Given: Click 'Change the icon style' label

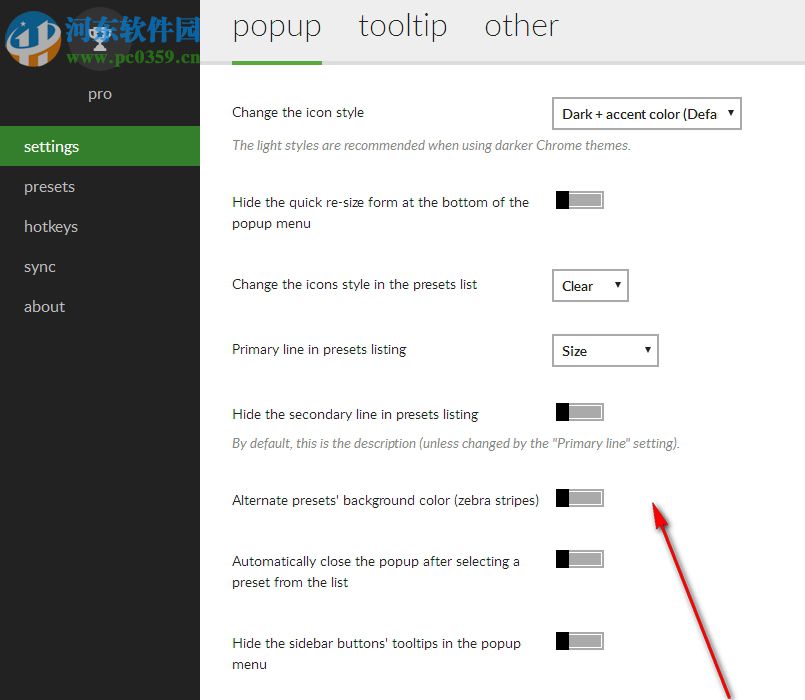Looking at the screenshot, I should (x=298, y=112).
